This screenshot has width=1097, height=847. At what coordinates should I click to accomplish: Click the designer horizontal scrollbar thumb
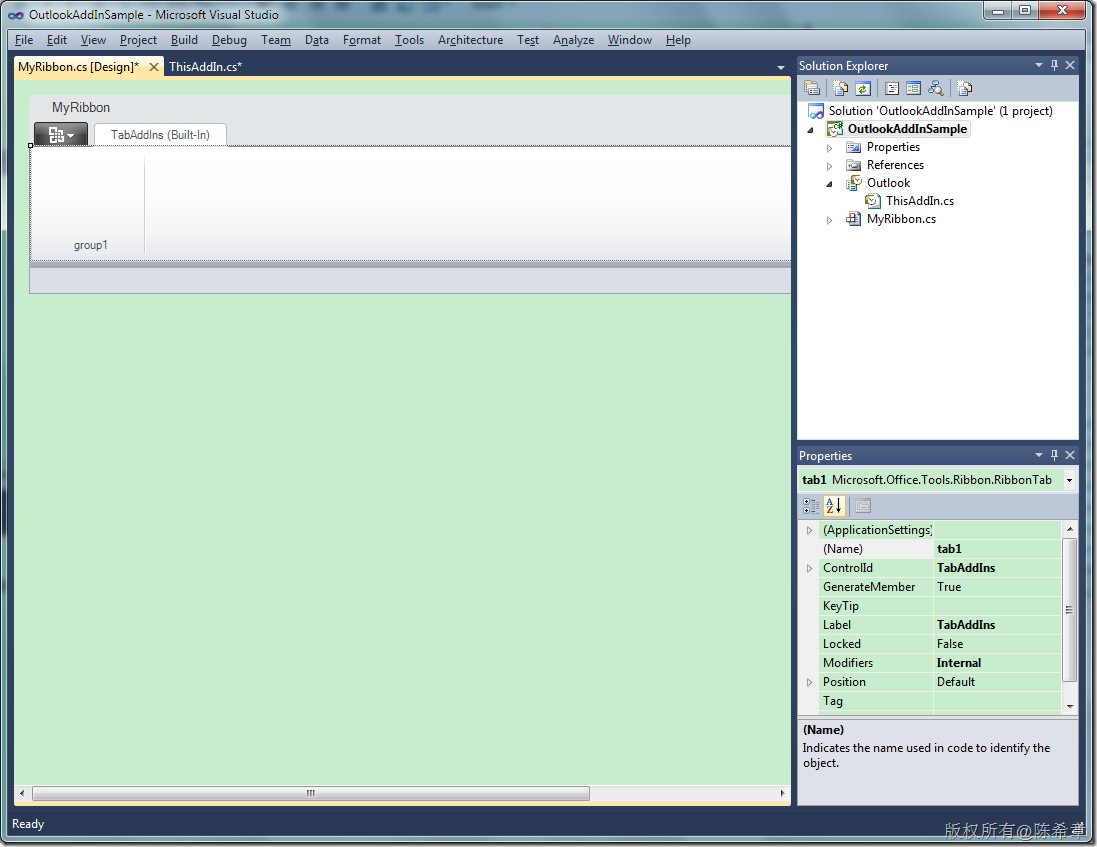[x=311, y=793]
